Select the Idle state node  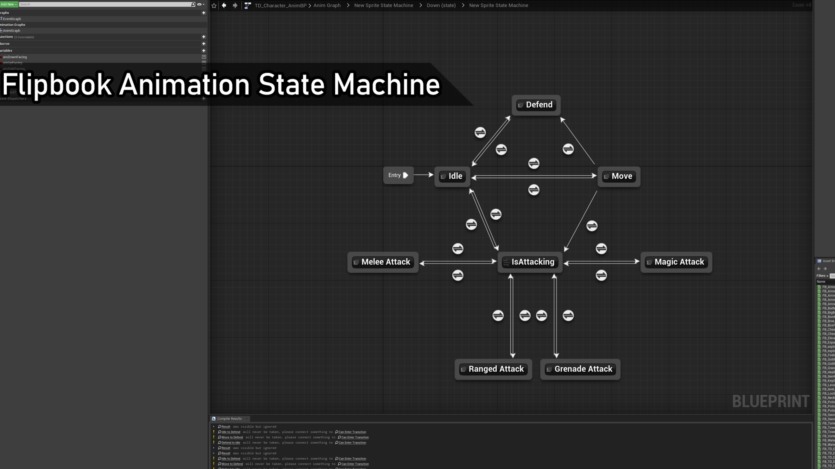click(x=452, y=176)
